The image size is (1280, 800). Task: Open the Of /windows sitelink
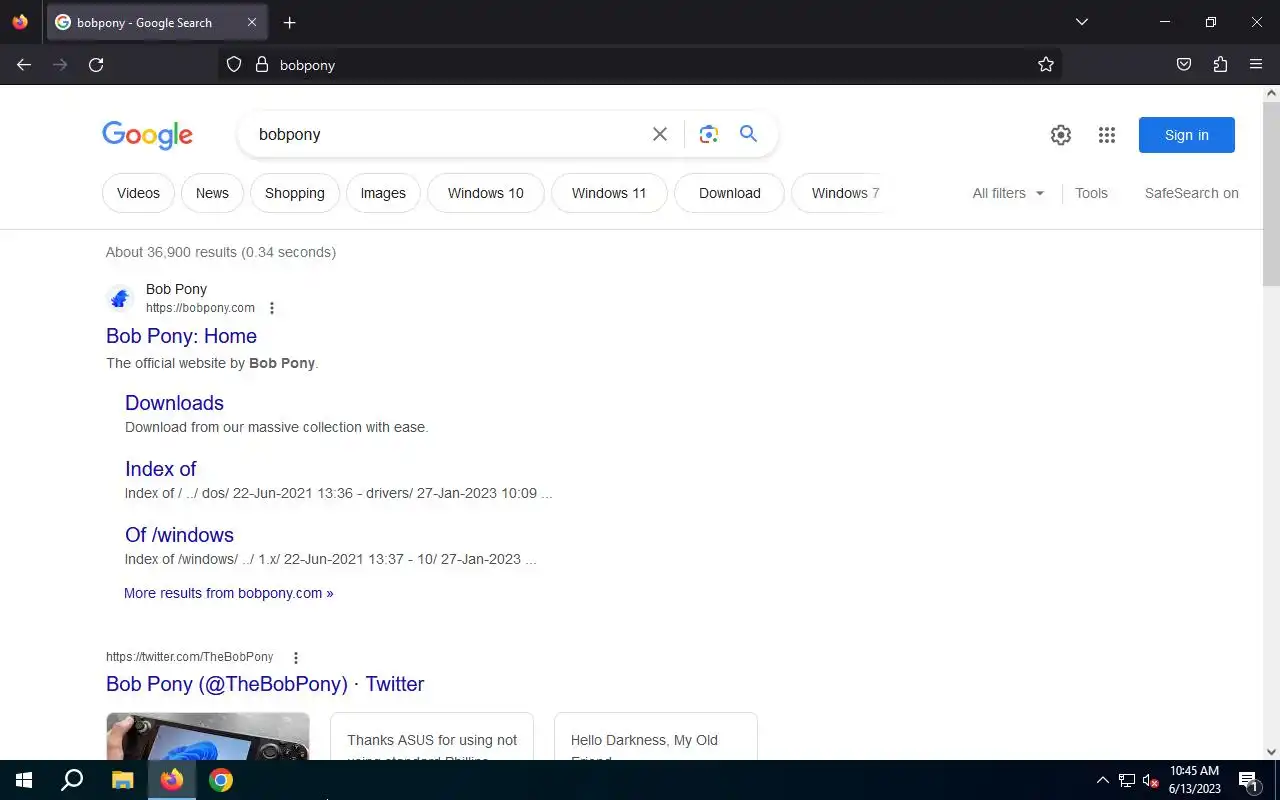tap(179, 535)
